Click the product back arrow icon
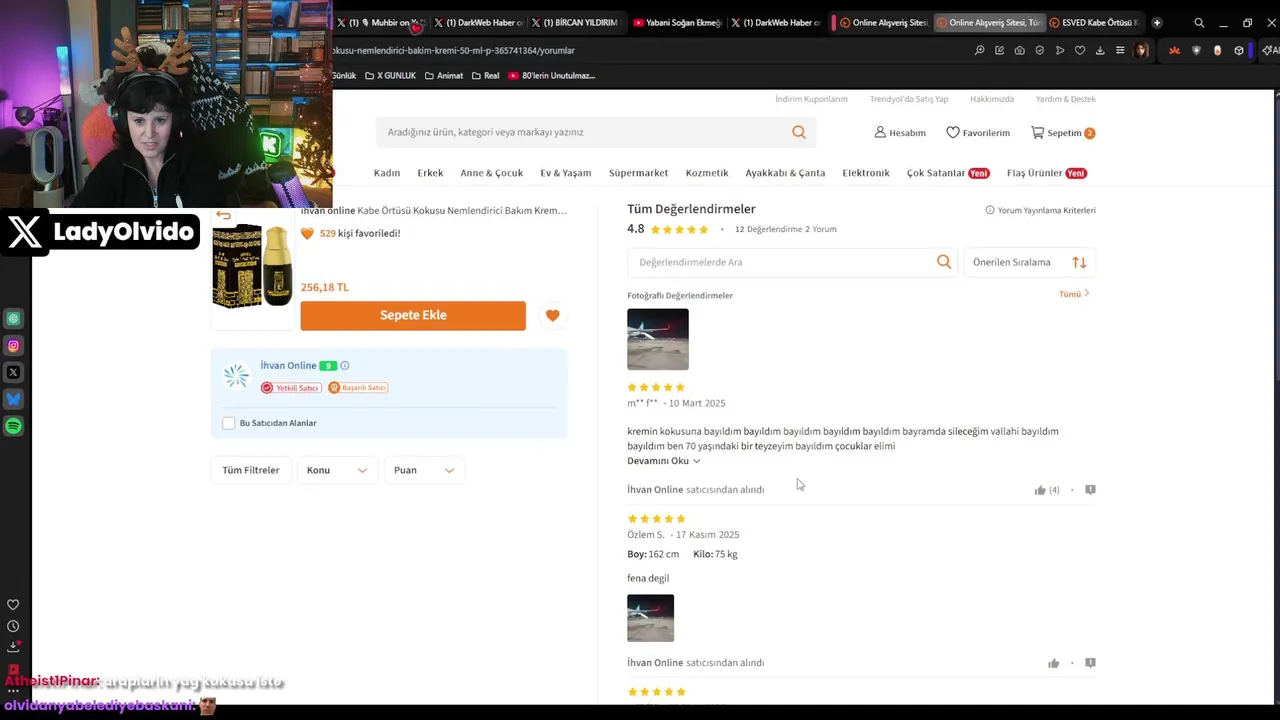 (223, 215)
